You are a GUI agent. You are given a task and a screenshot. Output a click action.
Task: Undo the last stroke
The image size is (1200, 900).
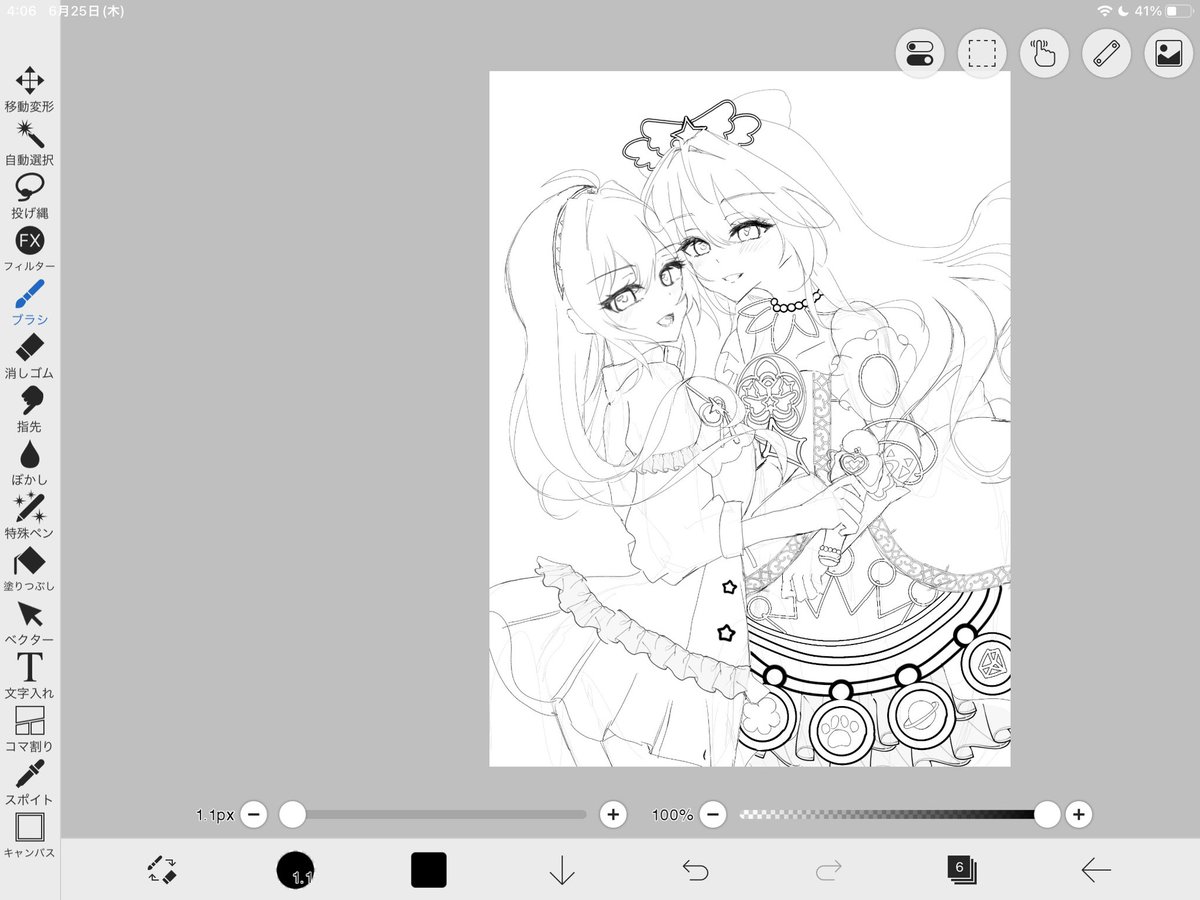(x=695, y=871)
